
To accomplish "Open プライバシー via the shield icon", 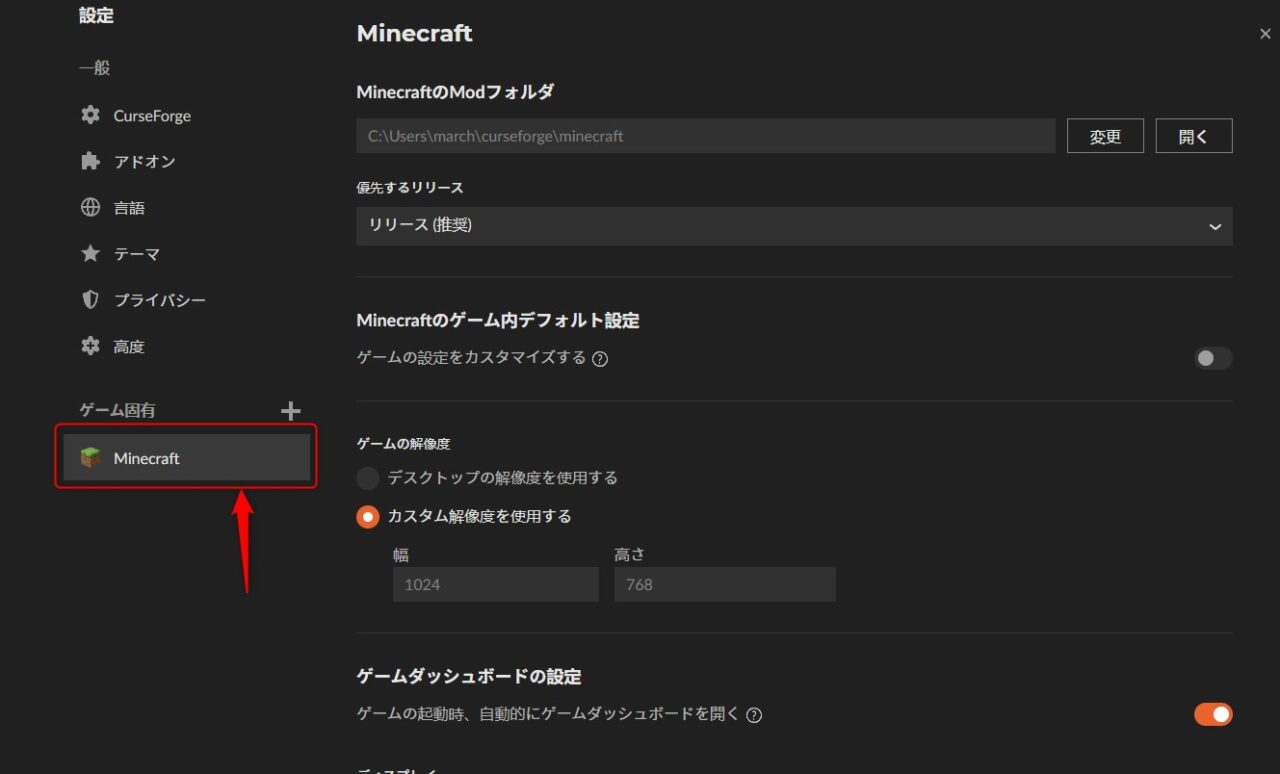I will [91, 299].
